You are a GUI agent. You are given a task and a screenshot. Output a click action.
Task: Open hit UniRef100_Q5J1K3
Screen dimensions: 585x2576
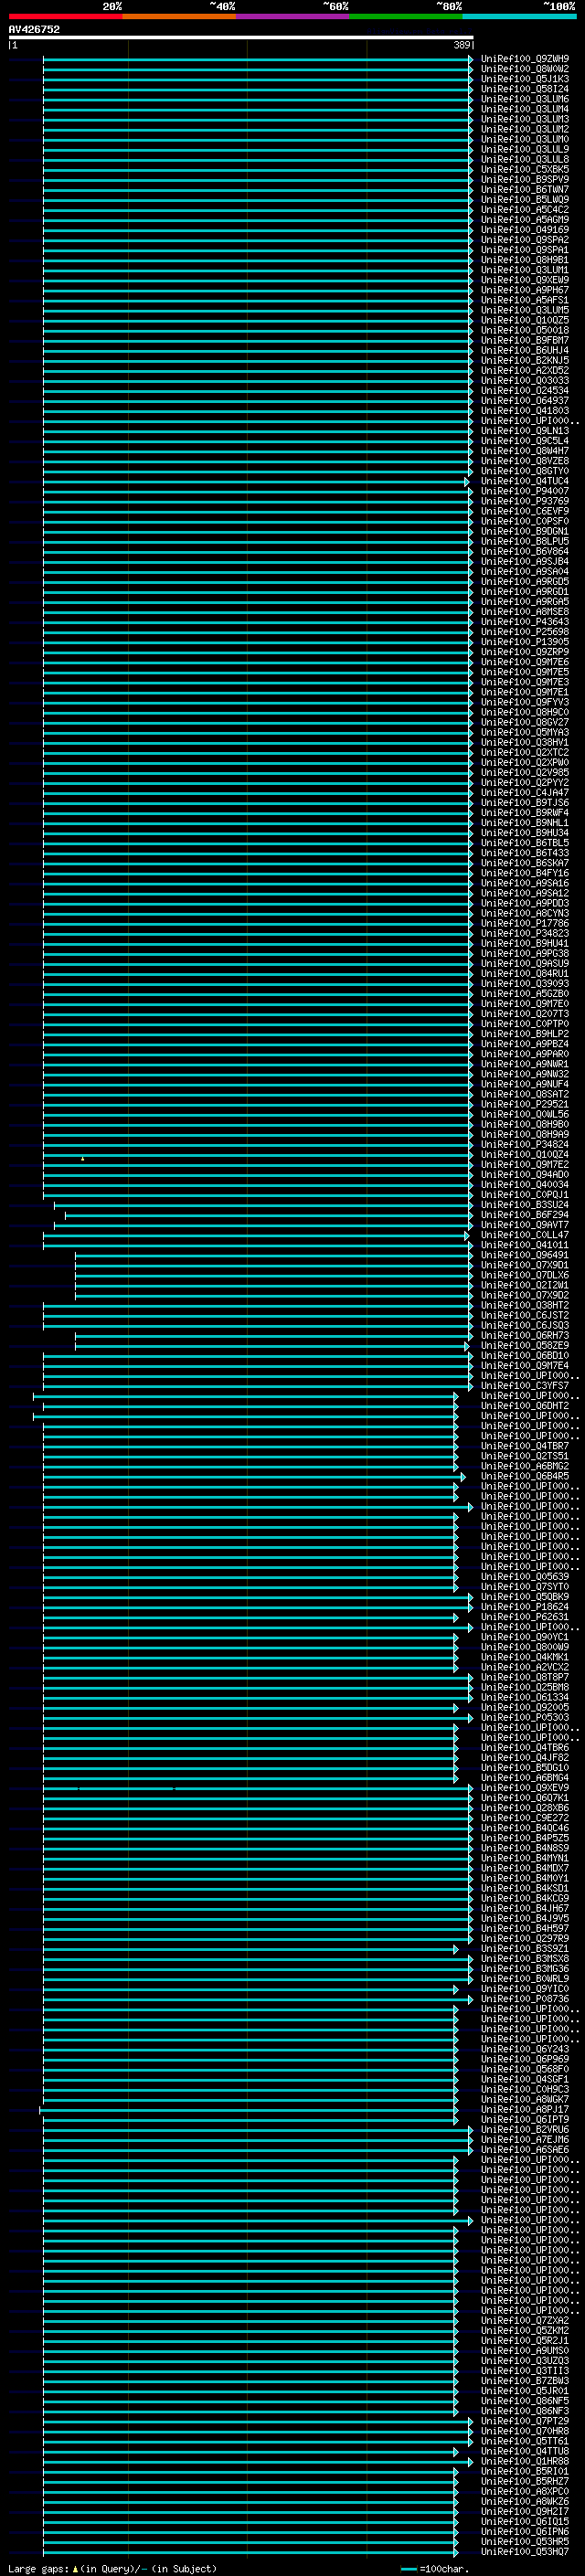tap(525, 79)
